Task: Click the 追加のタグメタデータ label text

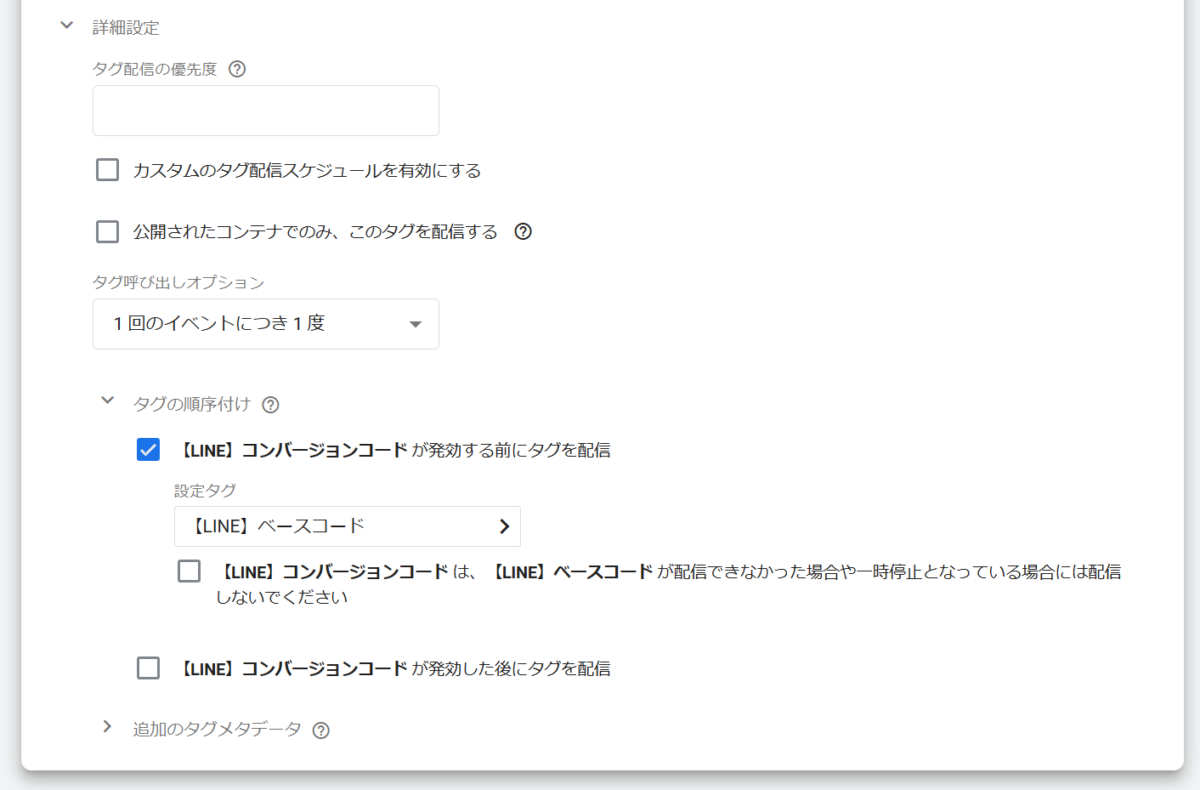Action: pyautogui.click(x=217, y=729)
